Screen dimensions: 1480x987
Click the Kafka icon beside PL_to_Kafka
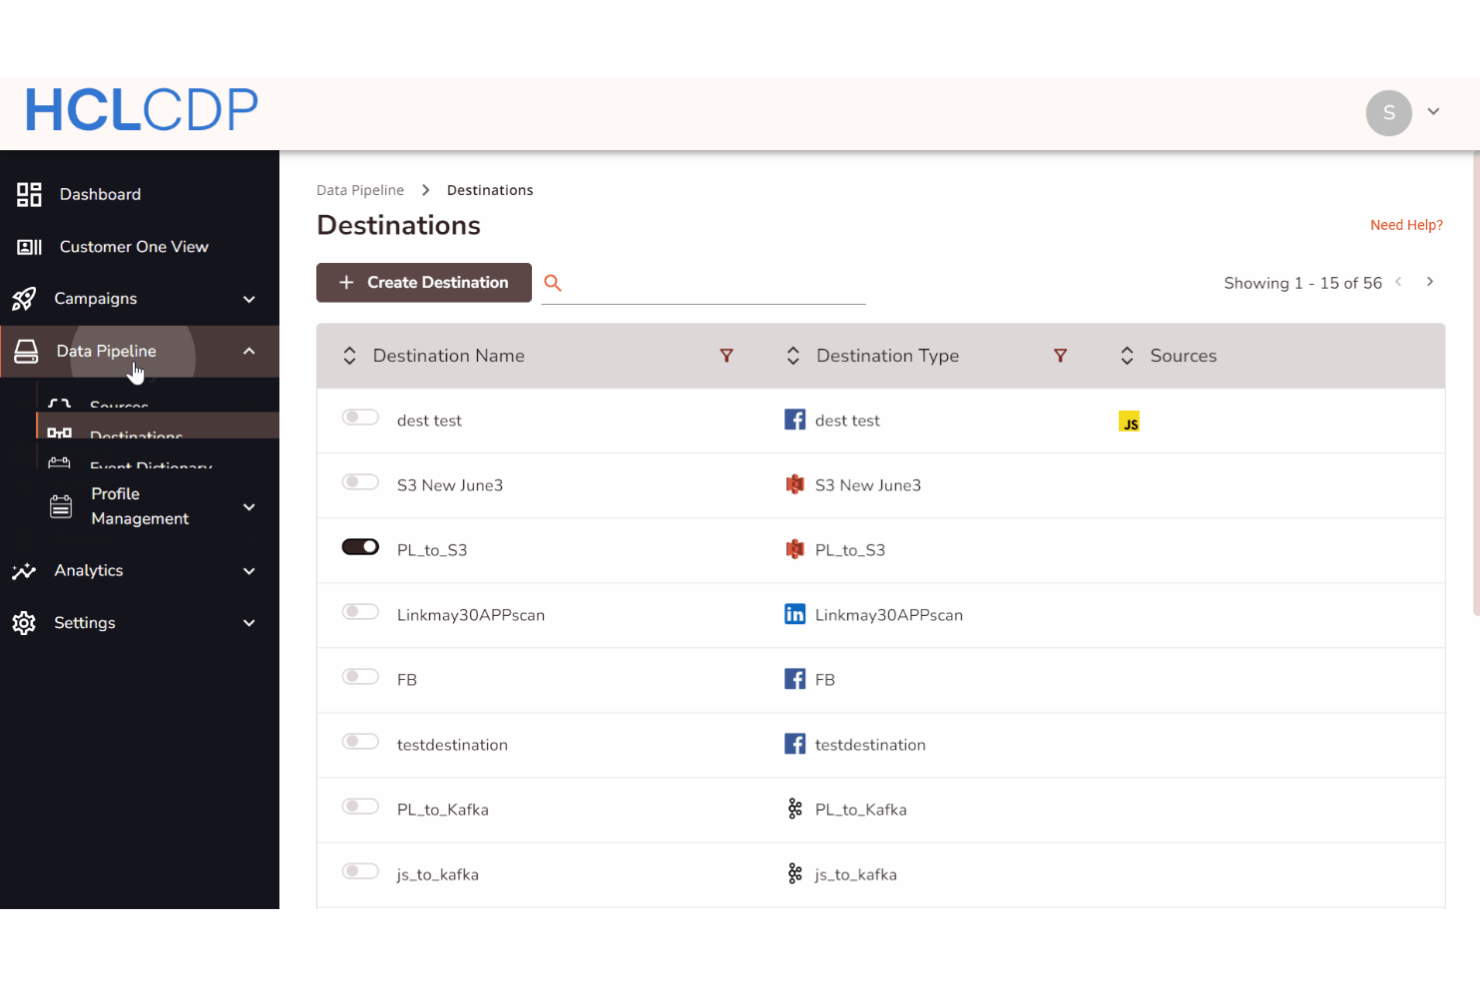click(794, 808)
